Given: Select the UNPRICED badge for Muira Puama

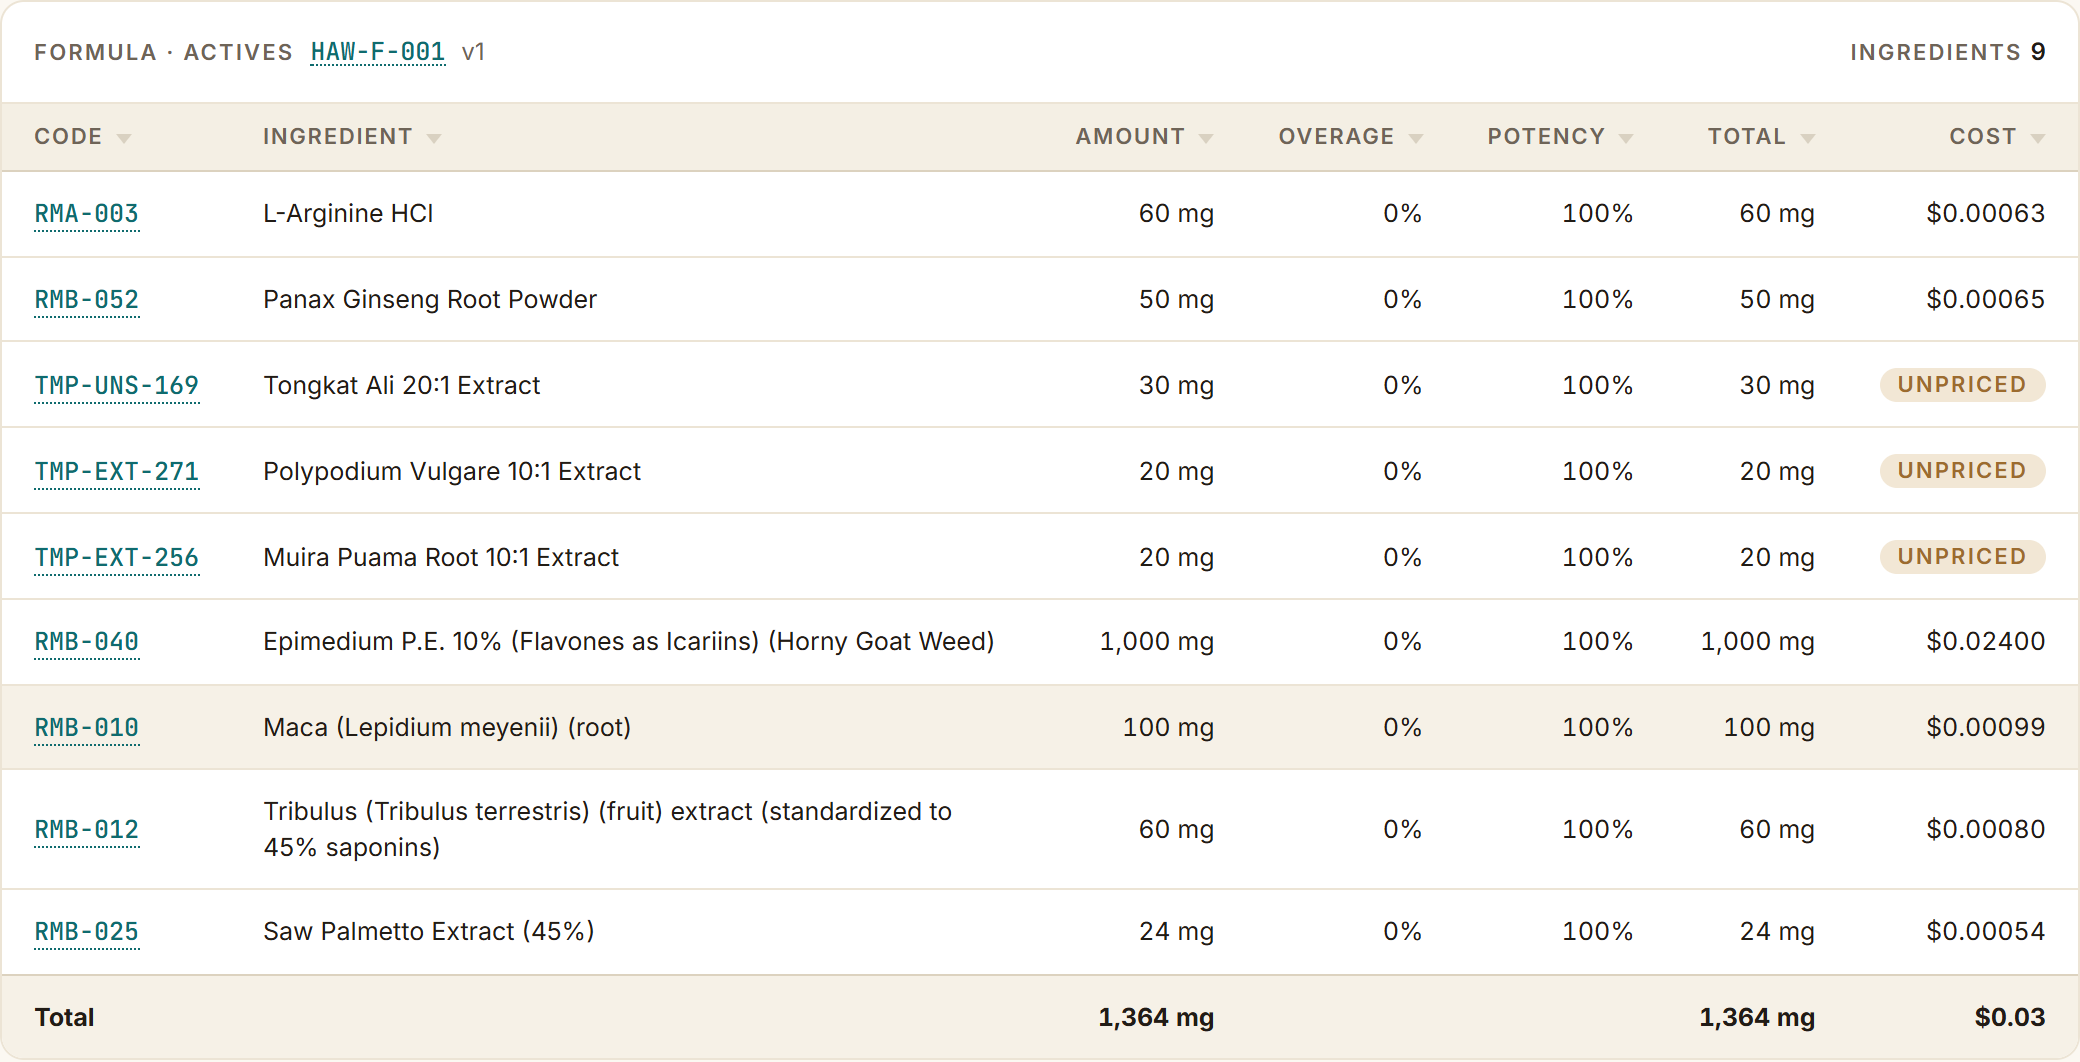Looking at the screenshot, I should [1962, 557].
